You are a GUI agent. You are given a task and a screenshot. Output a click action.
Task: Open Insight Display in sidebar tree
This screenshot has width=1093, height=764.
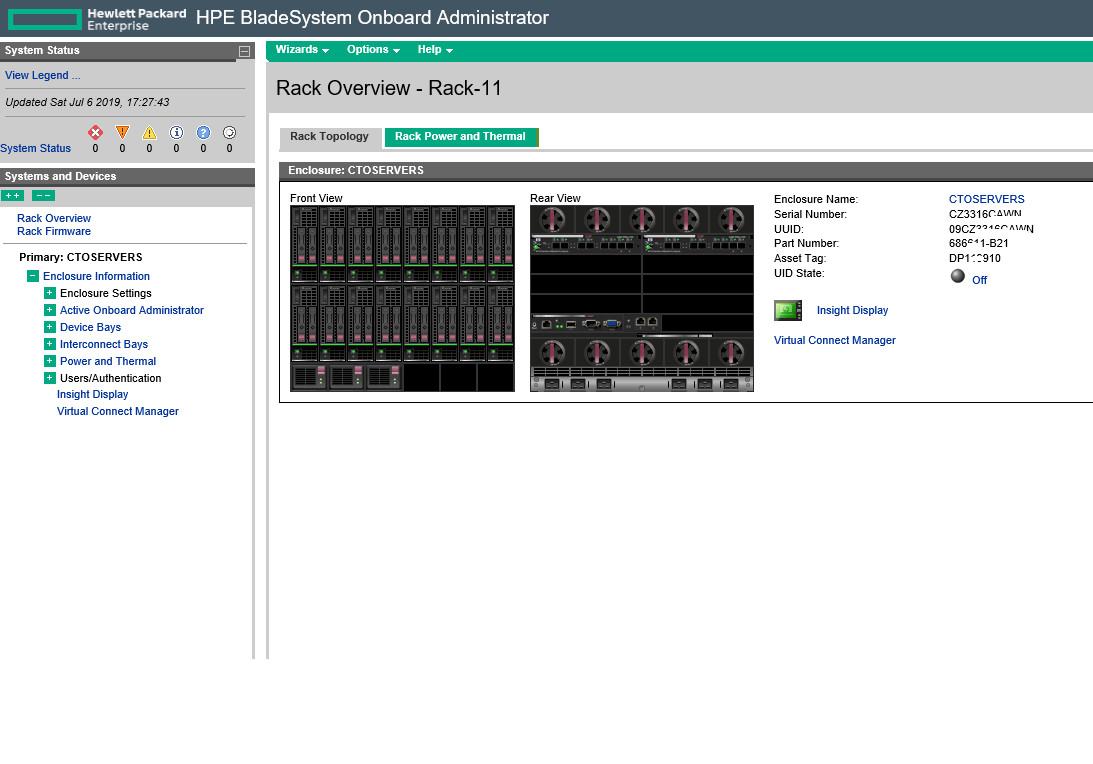click(93, 394)
